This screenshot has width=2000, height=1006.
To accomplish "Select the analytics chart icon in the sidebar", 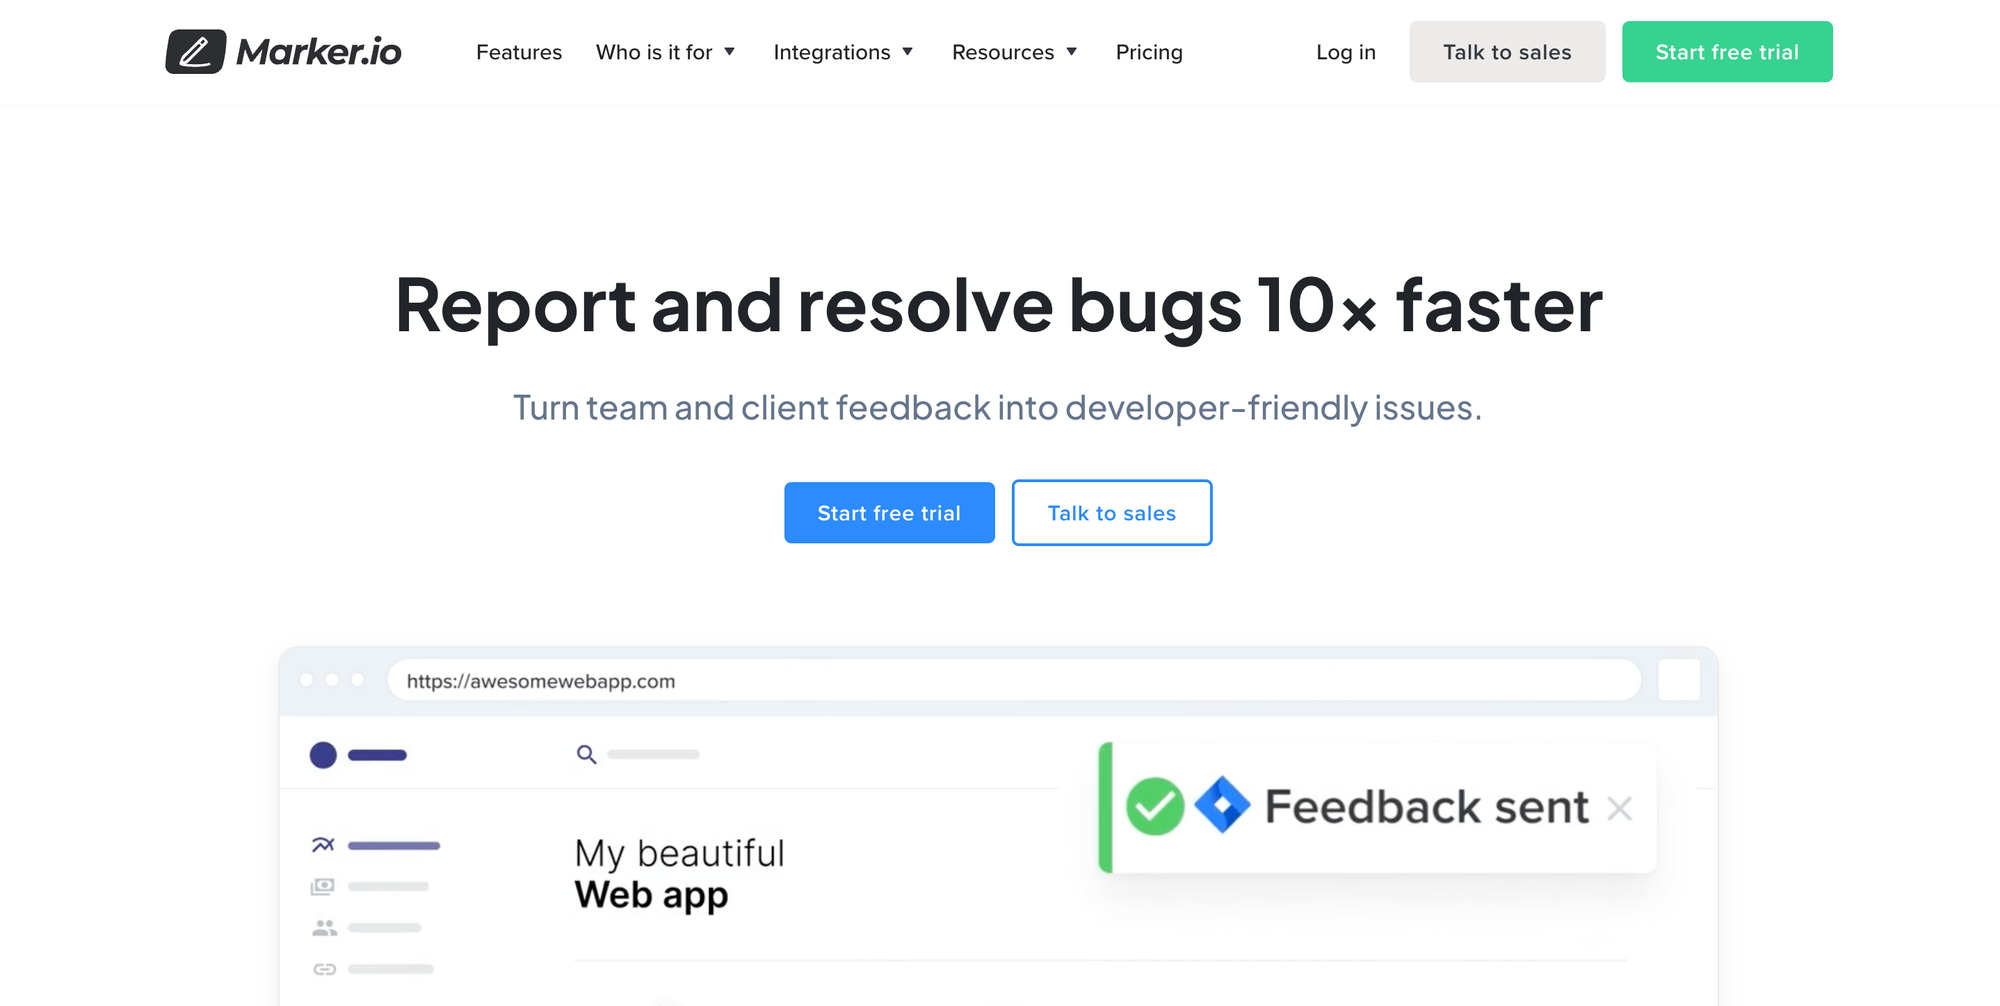I will click(x=322, y=844).
